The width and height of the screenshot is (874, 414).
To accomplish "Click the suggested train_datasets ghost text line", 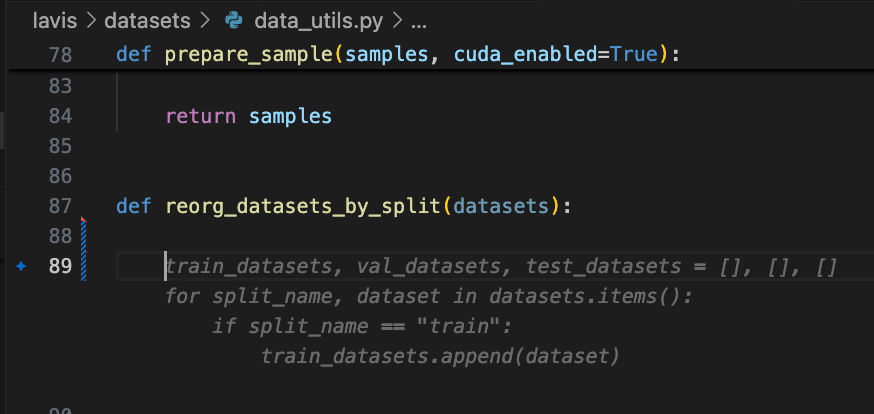I will pyautogui.click(x=500, y=267).
